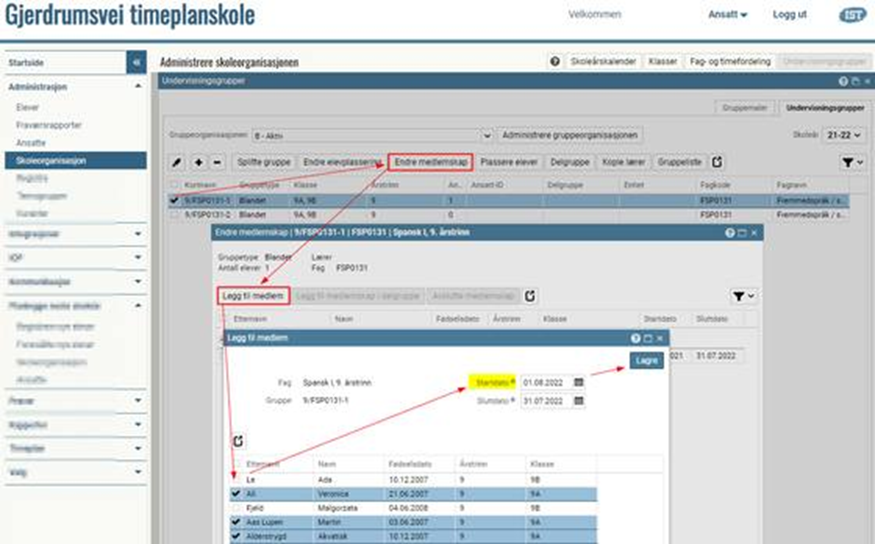The height and width of the screenshot is (544, 875).
Task: Uncheck the Aas Lupen student checkbox
Action: pyautogui.click(x=235, y=521)
